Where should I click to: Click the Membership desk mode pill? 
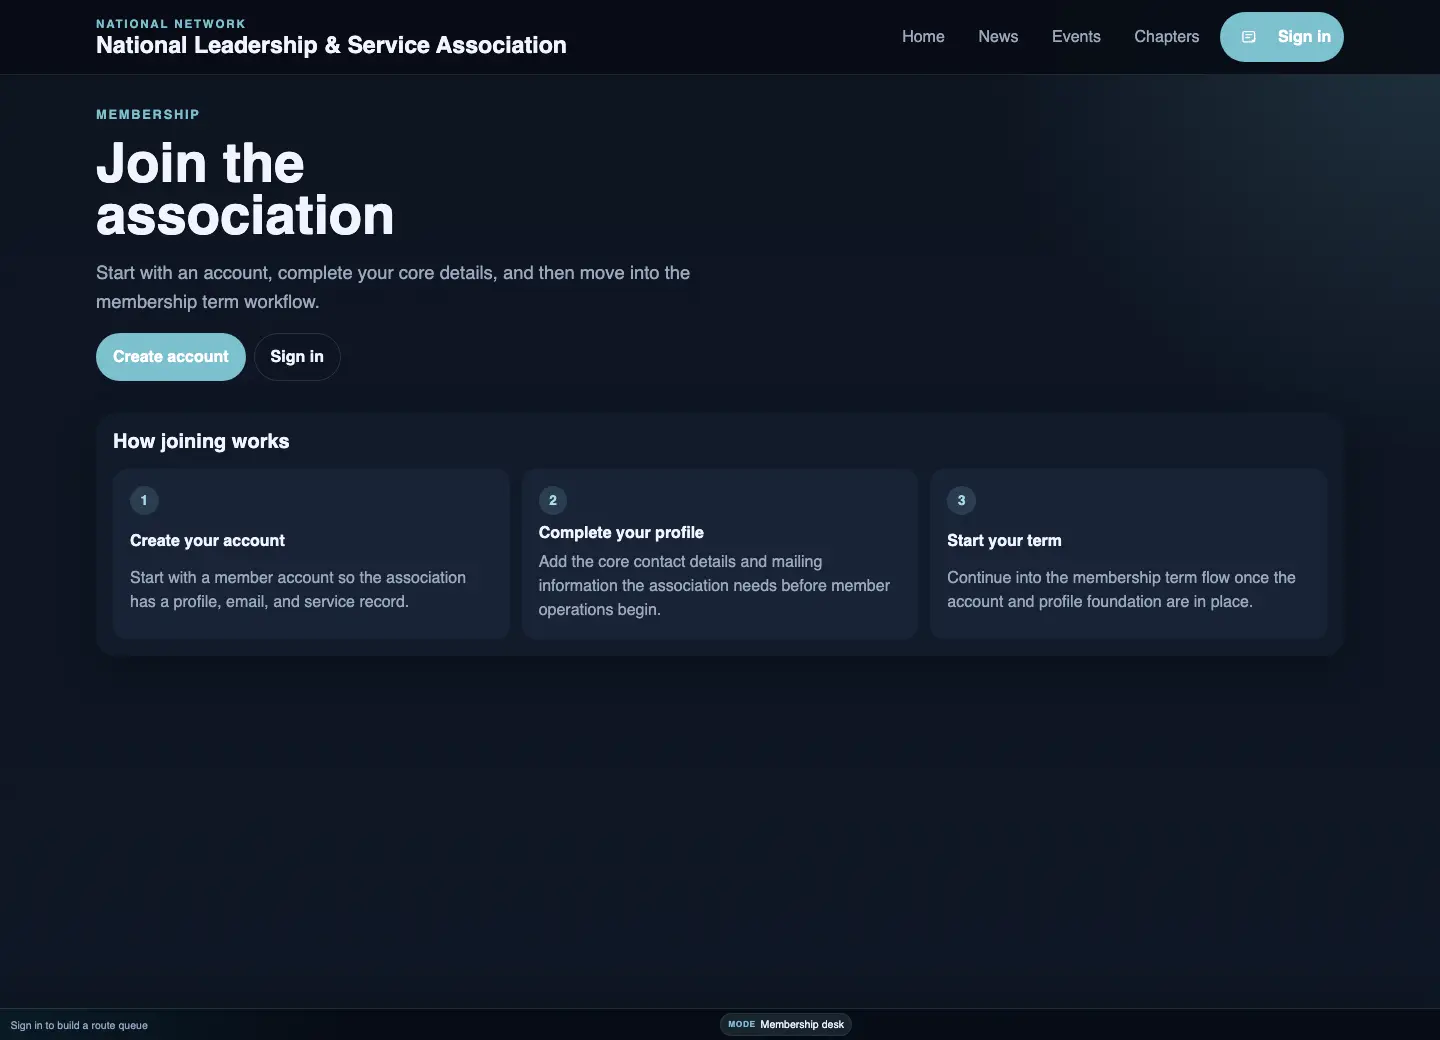point(786,1024)
